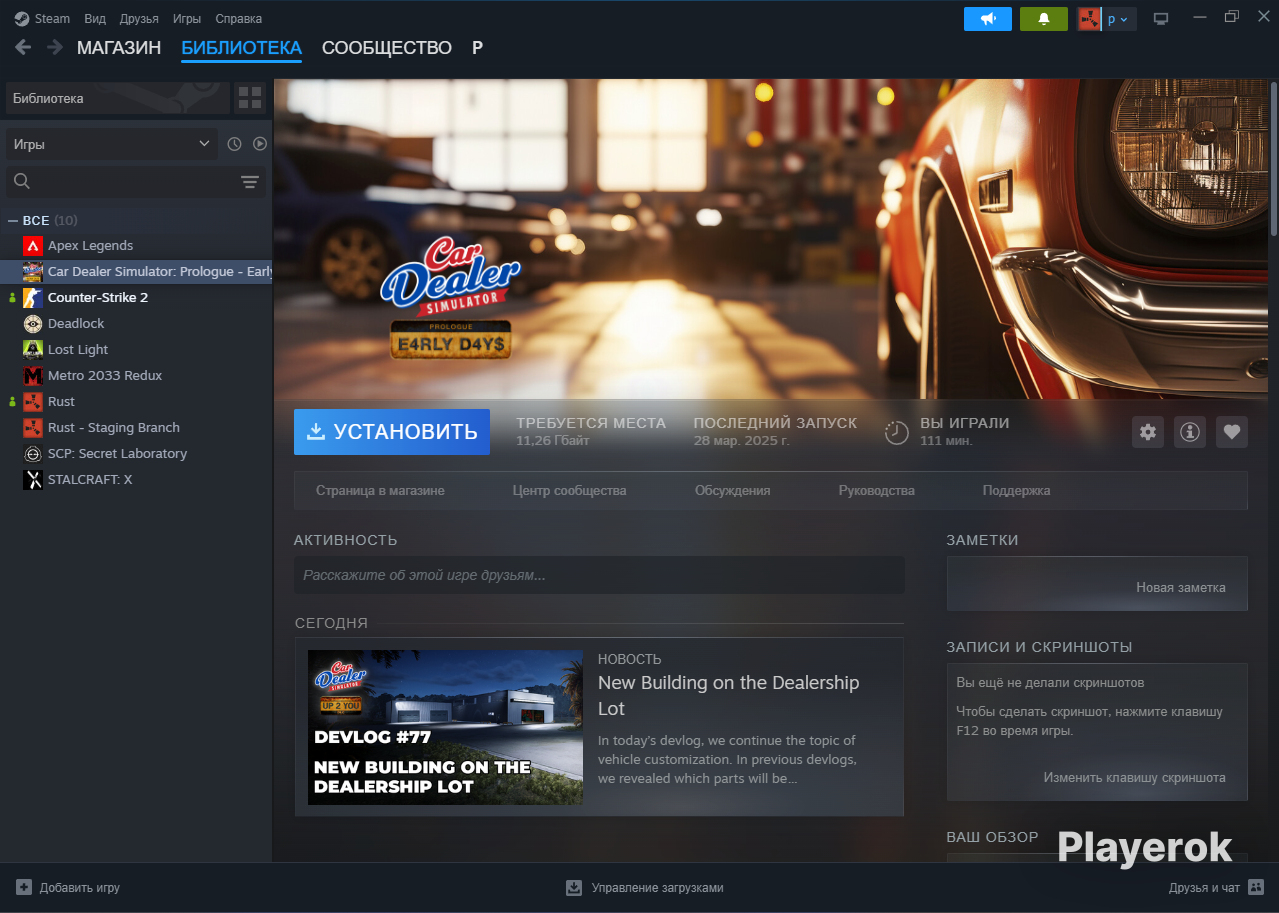Viewport: 1279px width, 913px height.
Task: Click the profile avatar picture
Action: coord(1089,19)
